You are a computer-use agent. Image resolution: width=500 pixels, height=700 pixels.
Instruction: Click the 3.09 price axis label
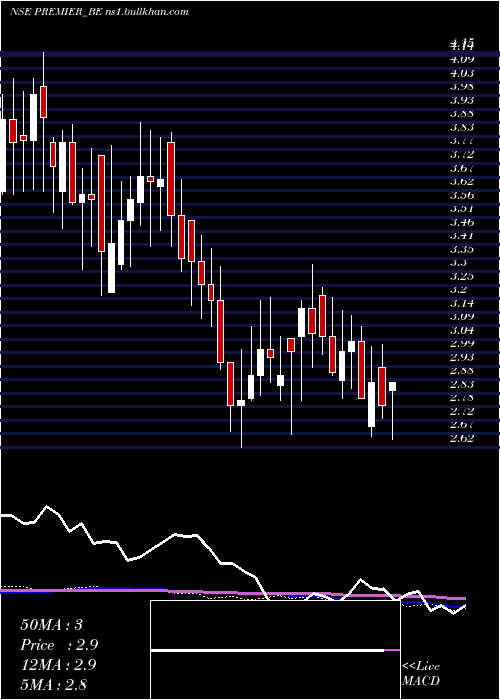462,317
